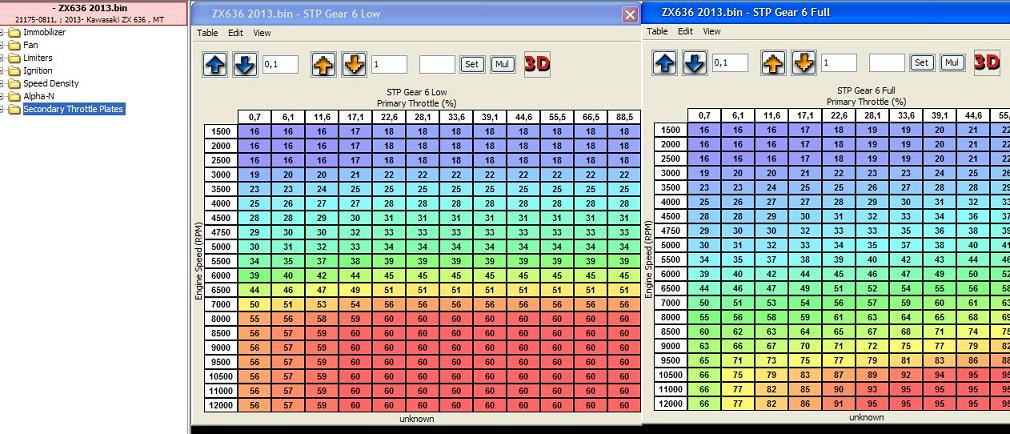Click the 0,1 step field in Gear 6 Low
The image size is (1010, 434).
282,64
